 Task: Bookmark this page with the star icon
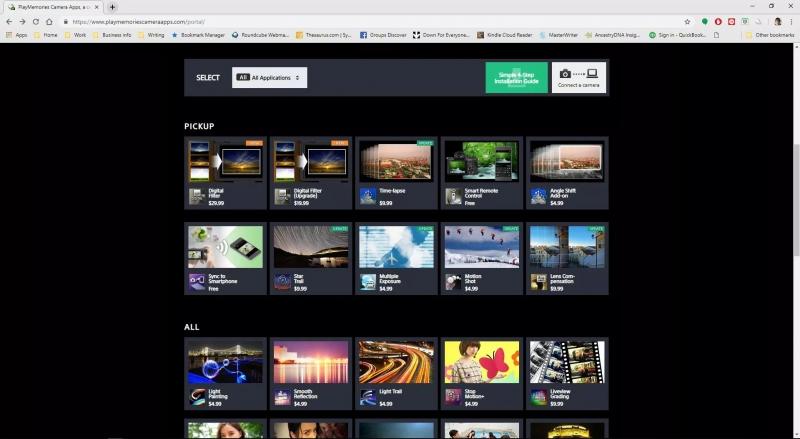pyautogui.click(x=687, y=21)
